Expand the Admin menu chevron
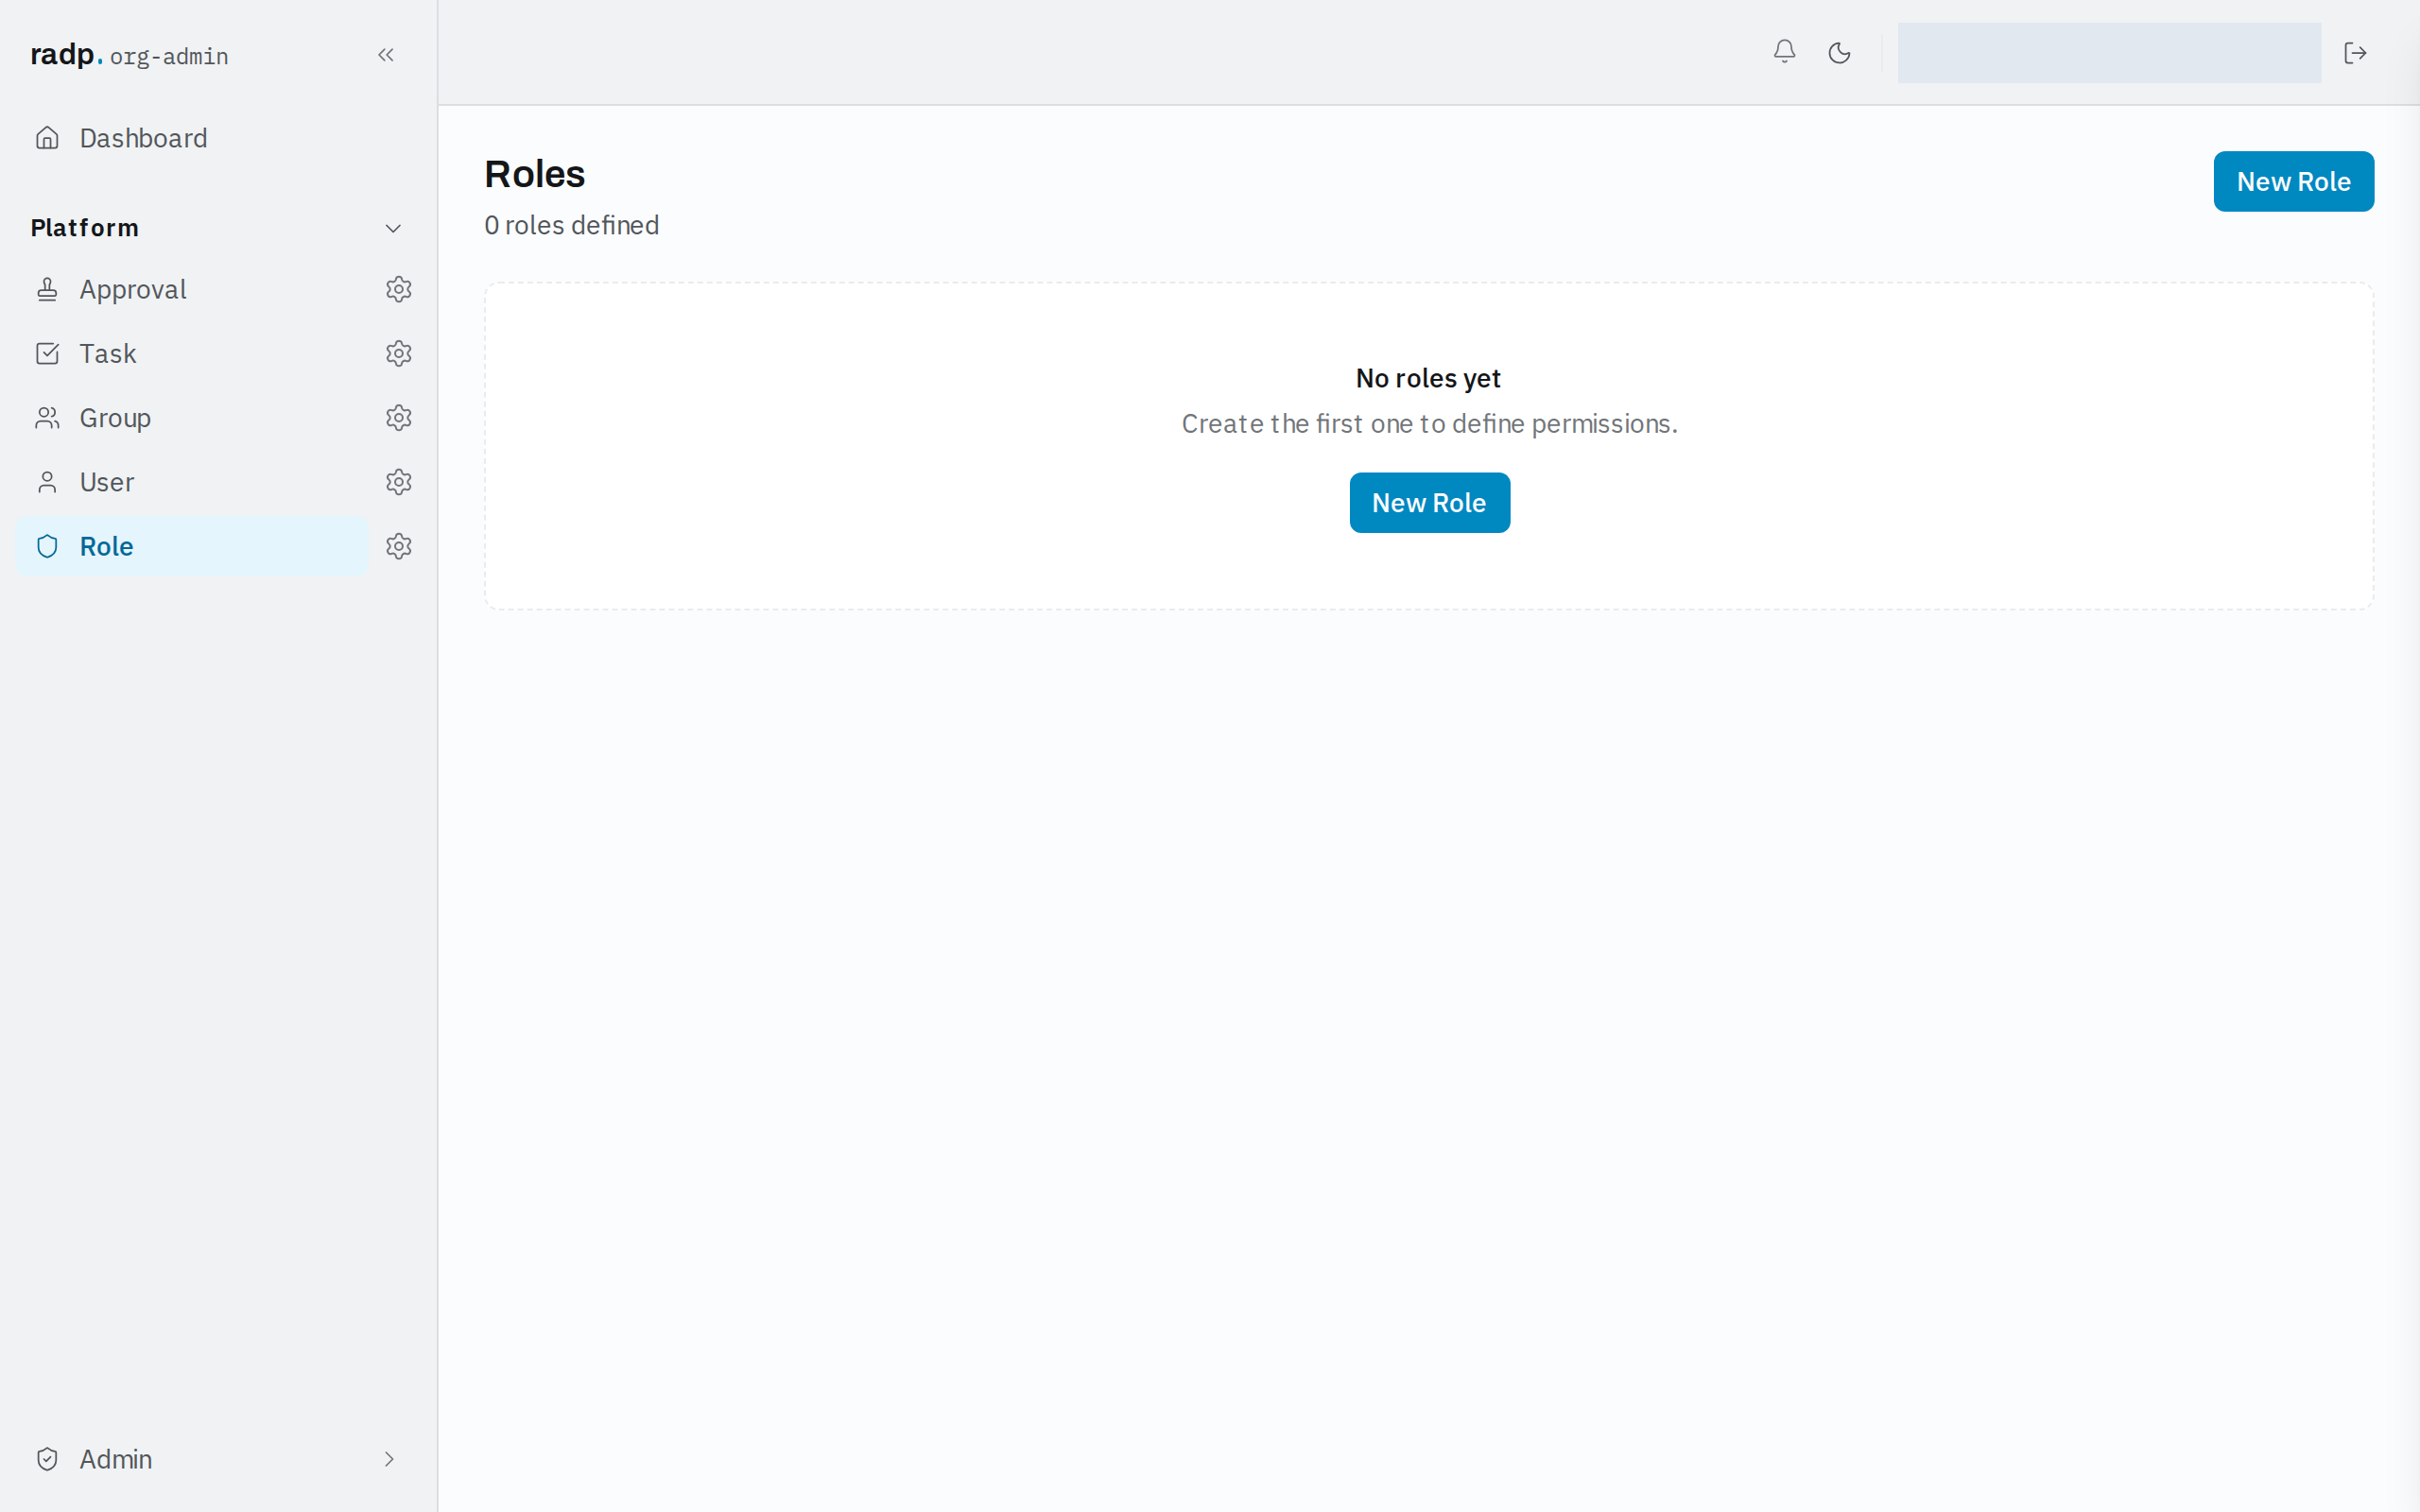The width and height of the screenshot is (2420, 1512). click(x=389, y=1459)
